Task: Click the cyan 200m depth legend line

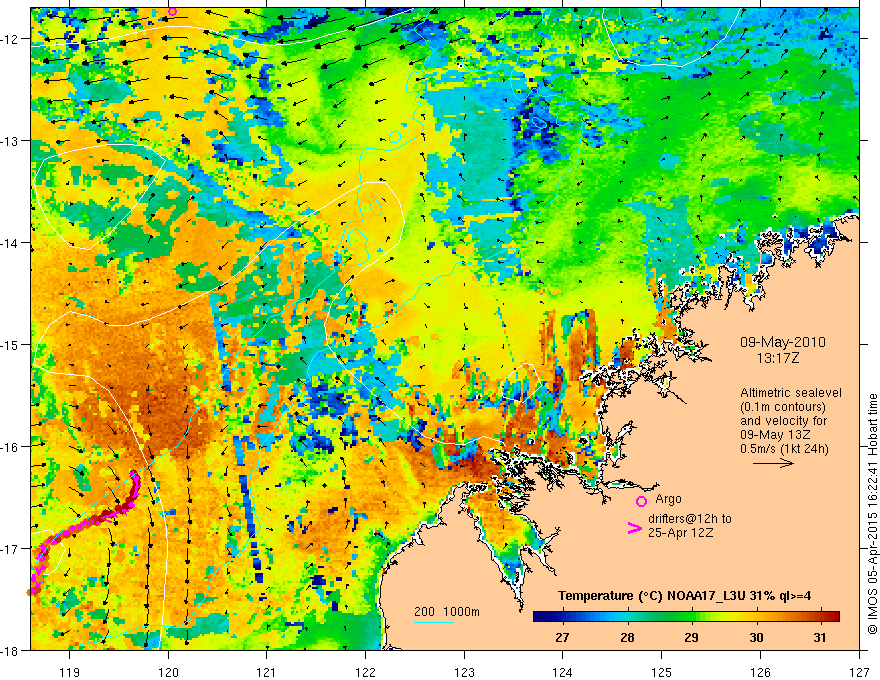Action: click(434, 622)
